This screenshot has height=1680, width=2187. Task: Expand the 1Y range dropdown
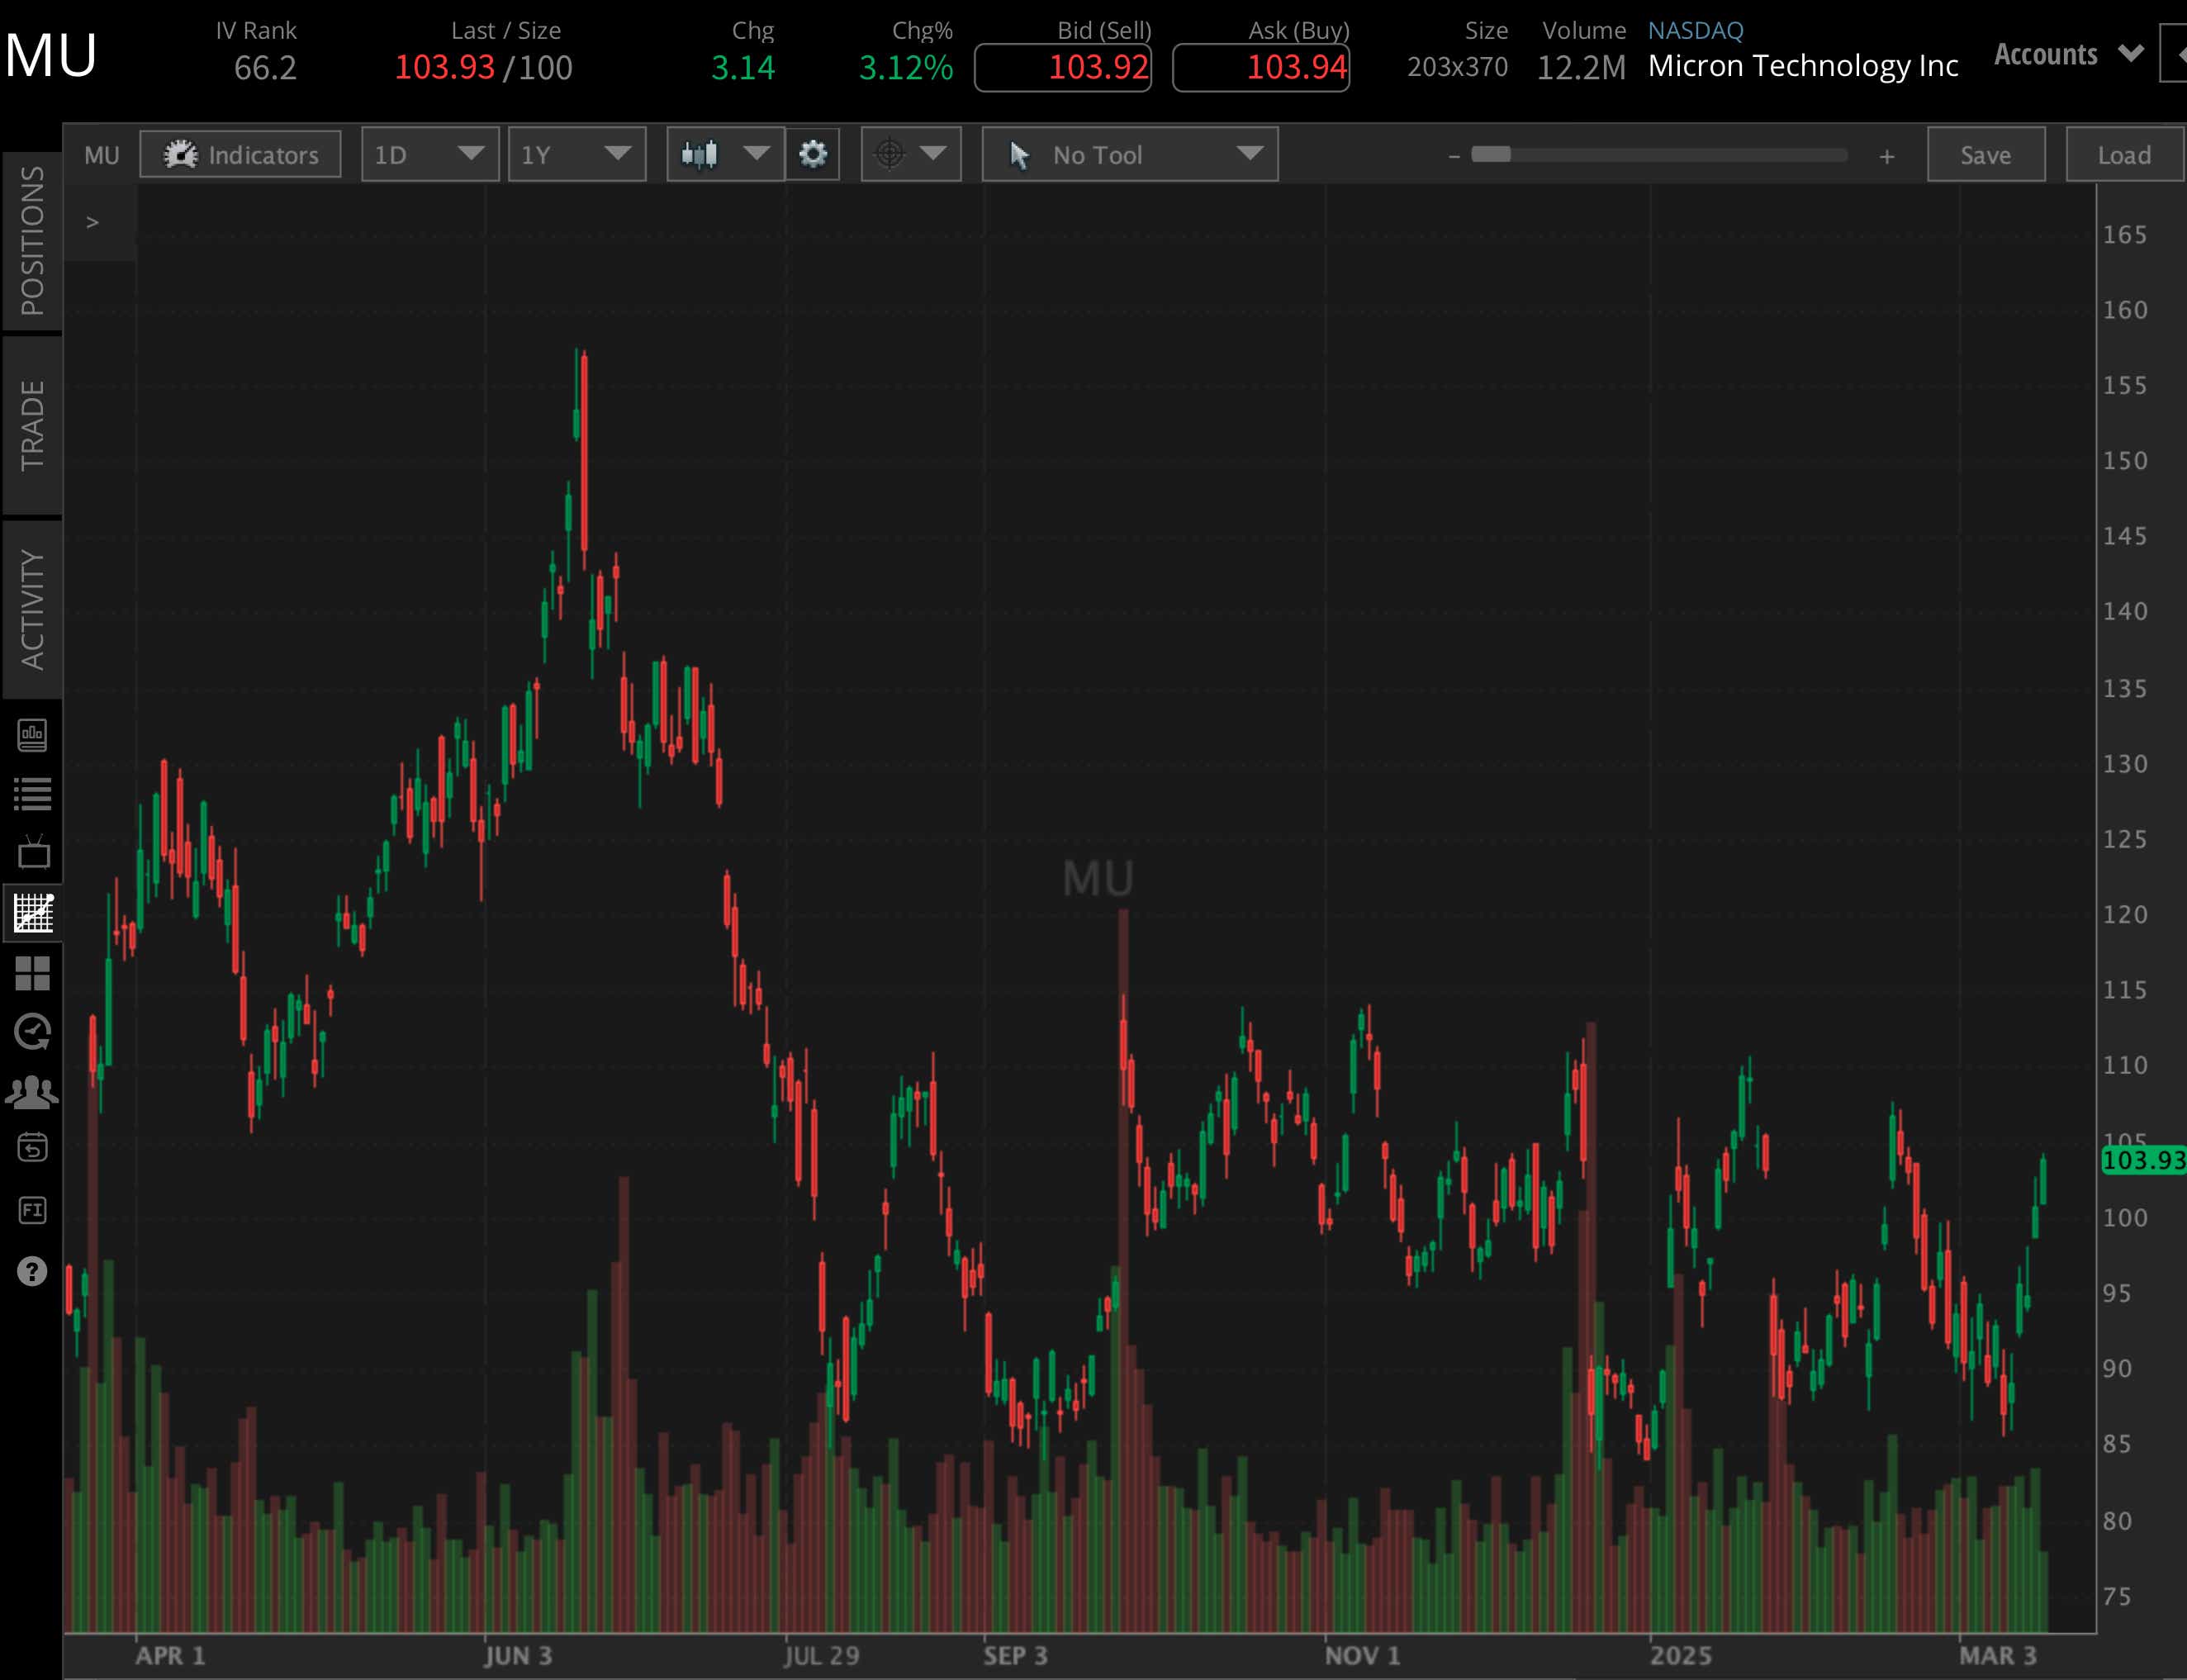click(x=577, y=154)
